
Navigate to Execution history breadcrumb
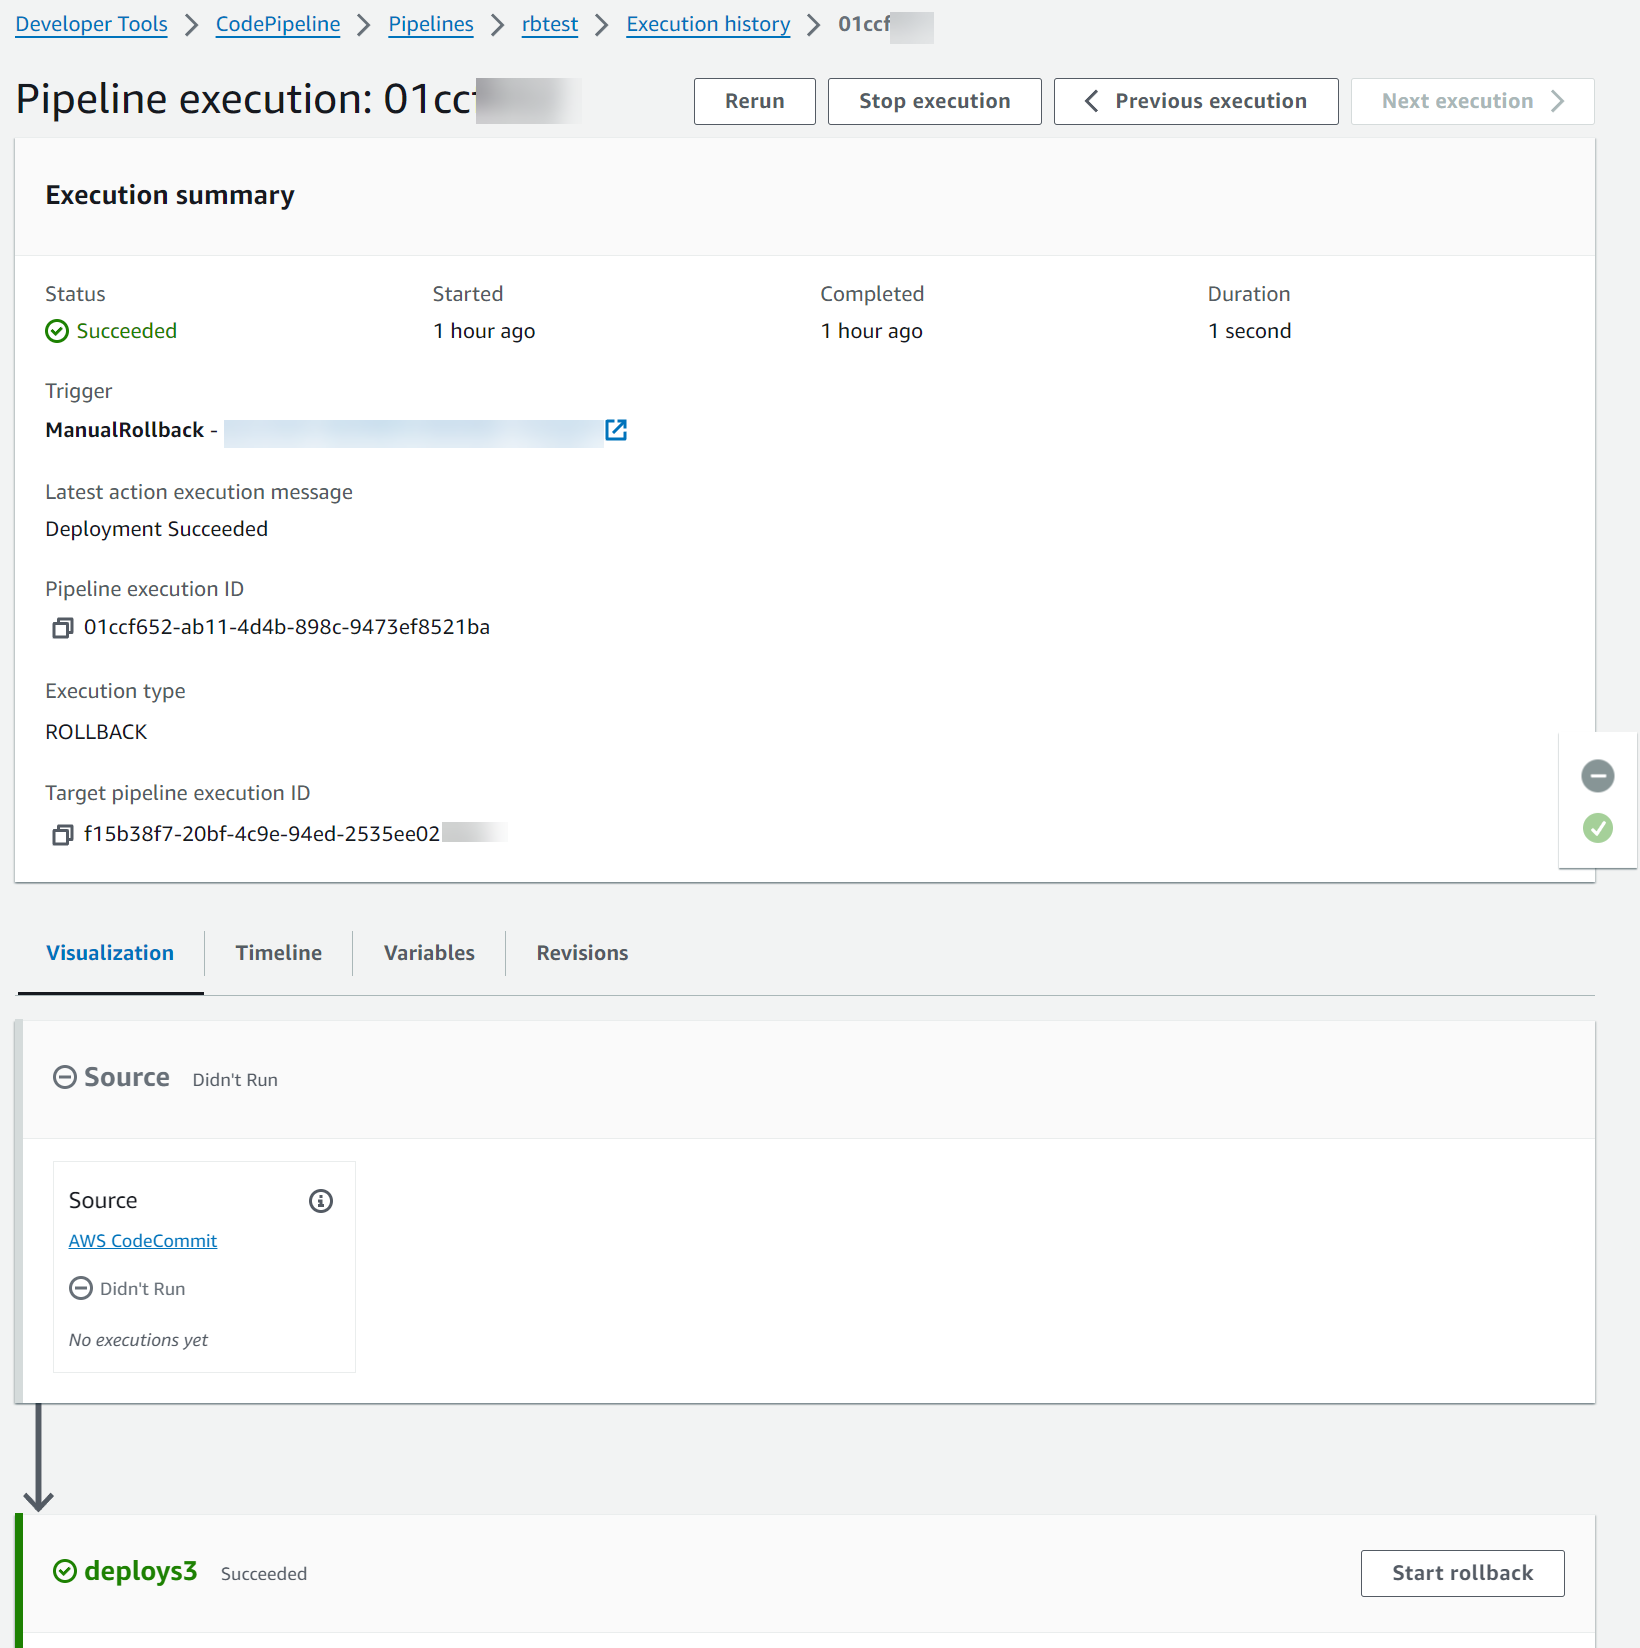point(708,24)
